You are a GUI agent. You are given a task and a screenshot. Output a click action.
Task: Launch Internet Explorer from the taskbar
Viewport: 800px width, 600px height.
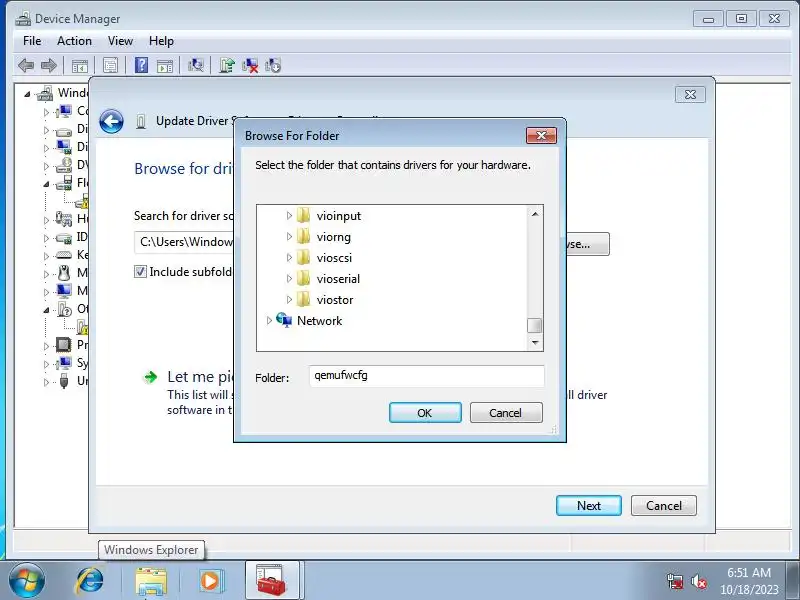89,581
